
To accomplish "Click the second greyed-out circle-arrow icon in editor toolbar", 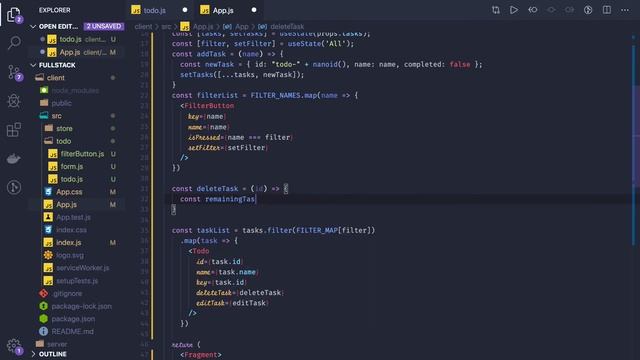I will pyautogui.click(x=569, y=10).
